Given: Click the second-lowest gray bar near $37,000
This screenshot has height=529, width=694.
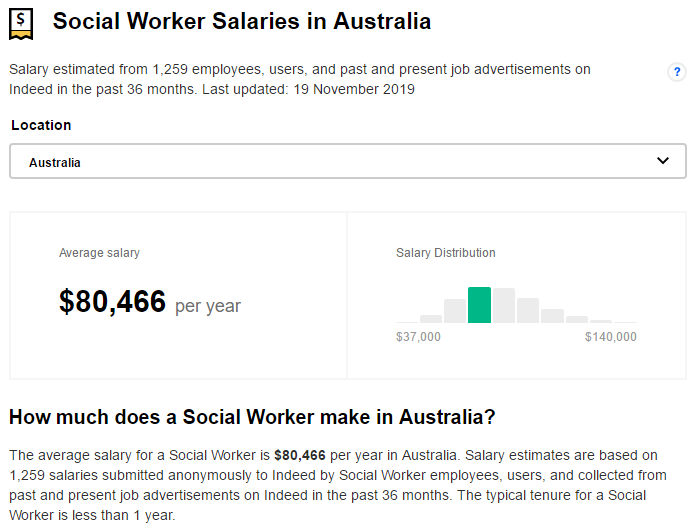Looking at the screenshot, I should [x=431, y=319].
